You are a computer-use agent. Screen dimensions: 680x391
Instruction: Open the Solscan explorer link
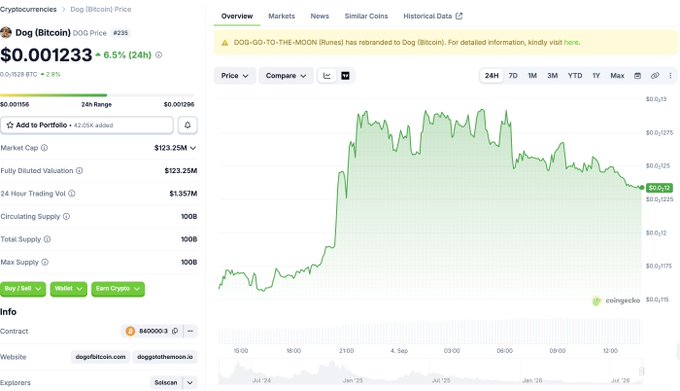coord(166,383)
